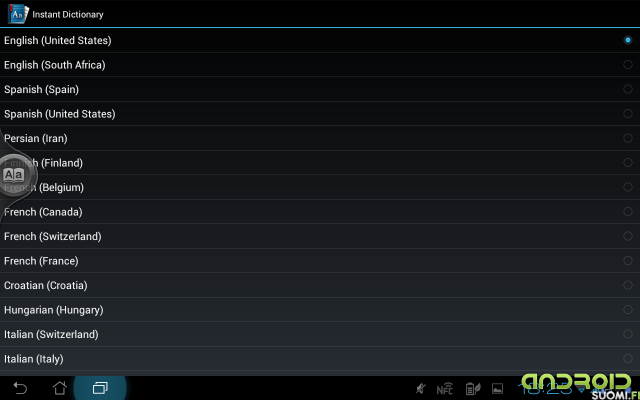Select the English (South Africa) radio button
This screenshot has width=640, height=400.
tap(628, 64)
